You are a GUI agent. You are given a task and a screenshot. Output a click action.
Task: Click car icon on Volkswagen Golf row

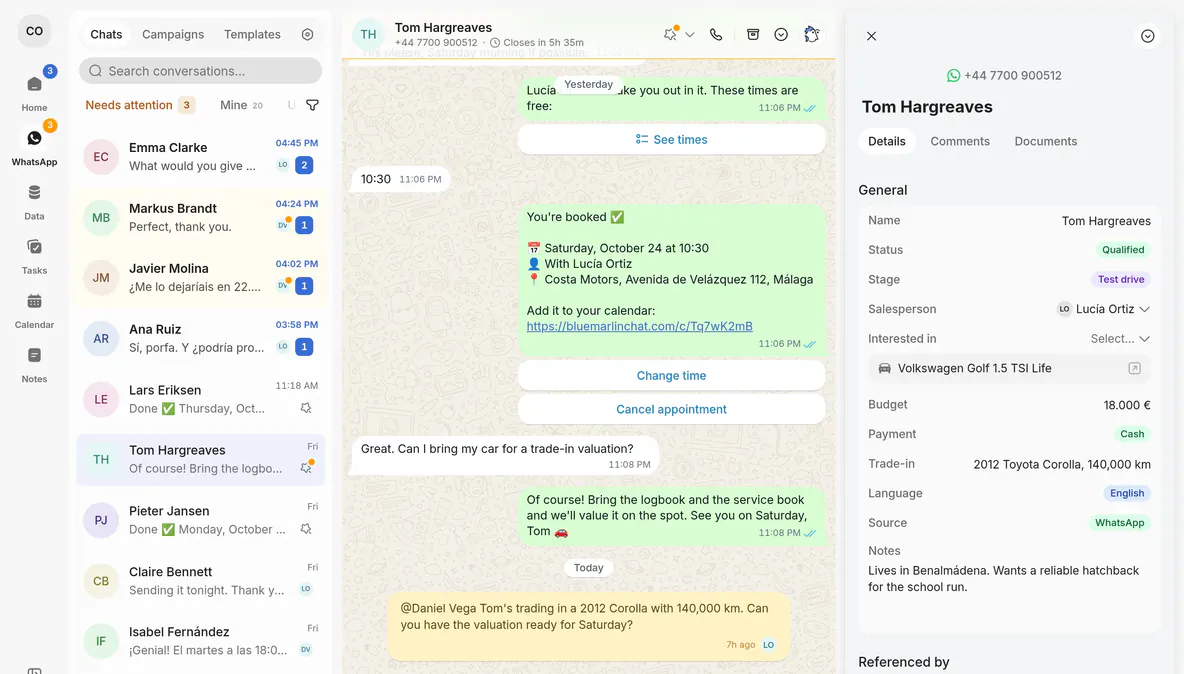pos(884,368)
